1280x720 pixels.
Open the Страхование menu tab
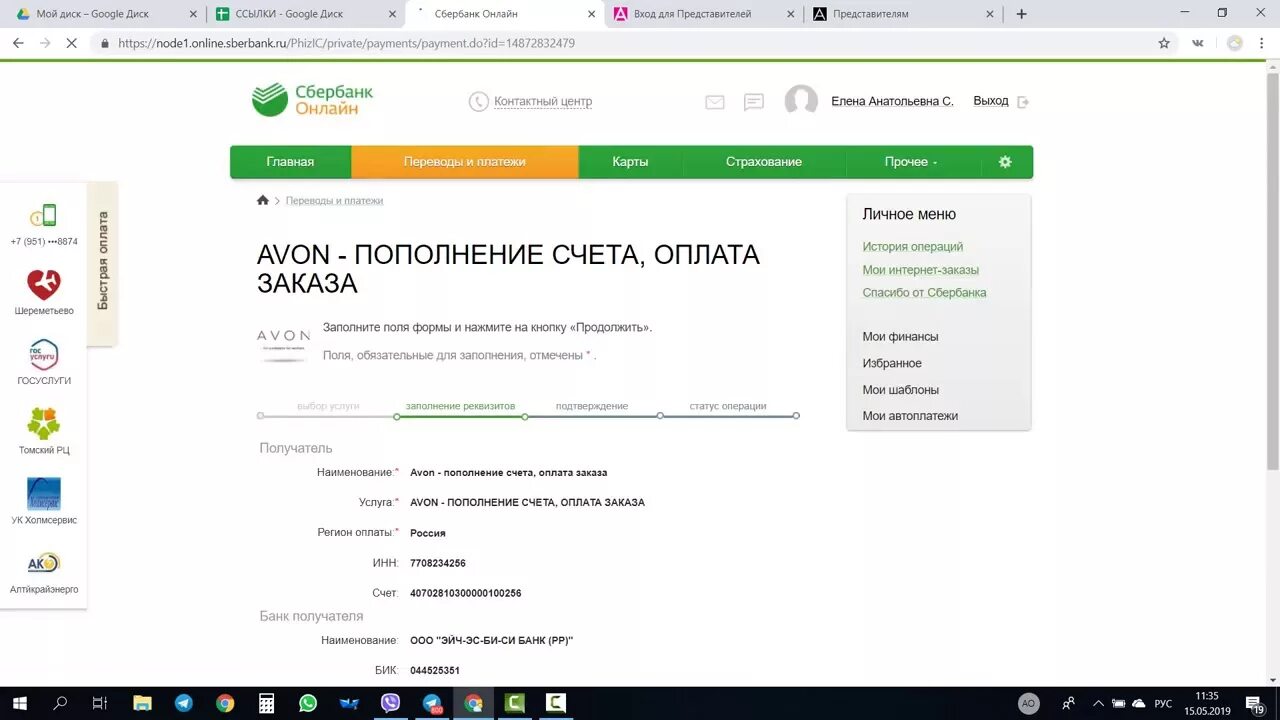pos(764,162)
